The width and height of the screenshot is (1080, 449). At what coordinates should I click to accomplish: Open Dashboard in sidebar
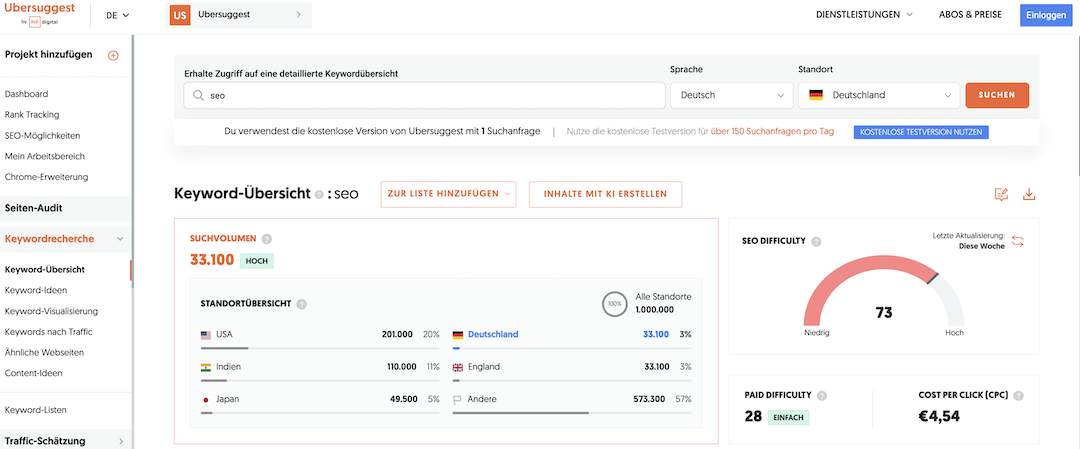pyautogui.click(x=26, y=94)
